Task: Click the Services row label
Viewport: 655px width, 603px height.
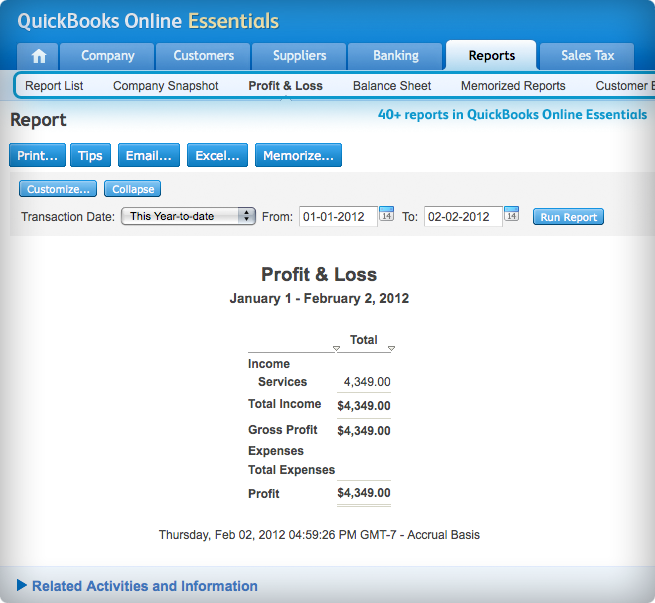Action: pos(282,382)
